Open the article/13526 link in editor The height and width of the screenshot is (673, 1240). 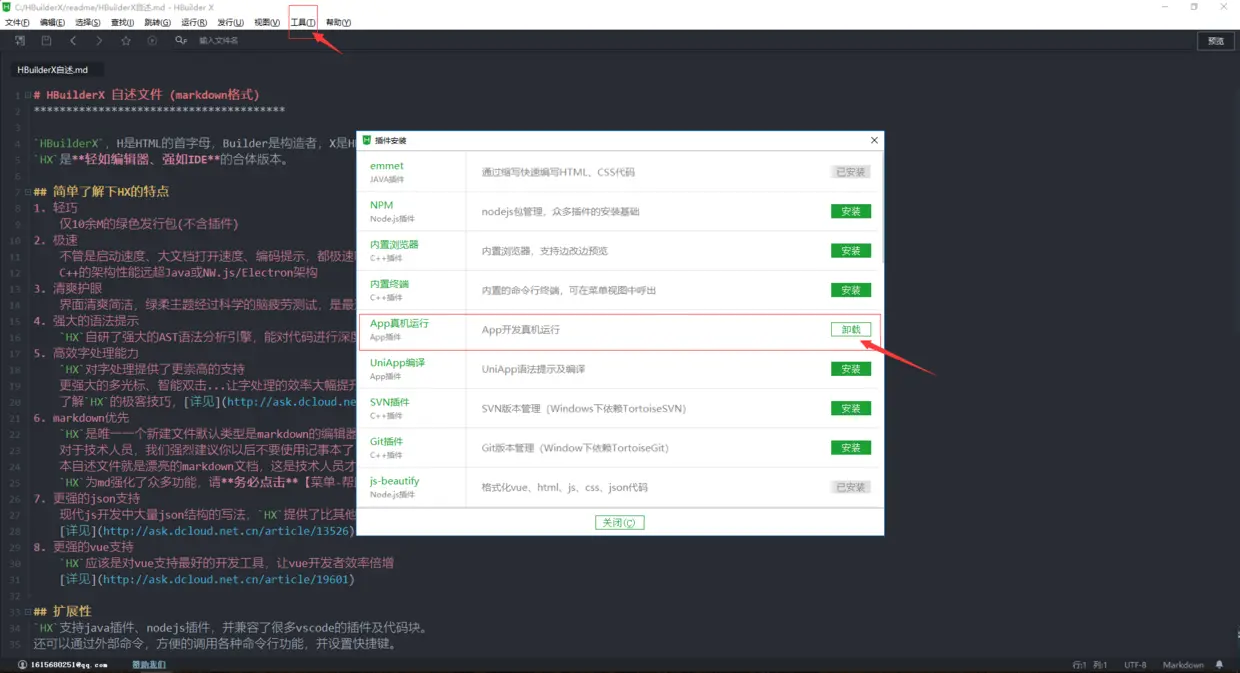pos(227,530)
